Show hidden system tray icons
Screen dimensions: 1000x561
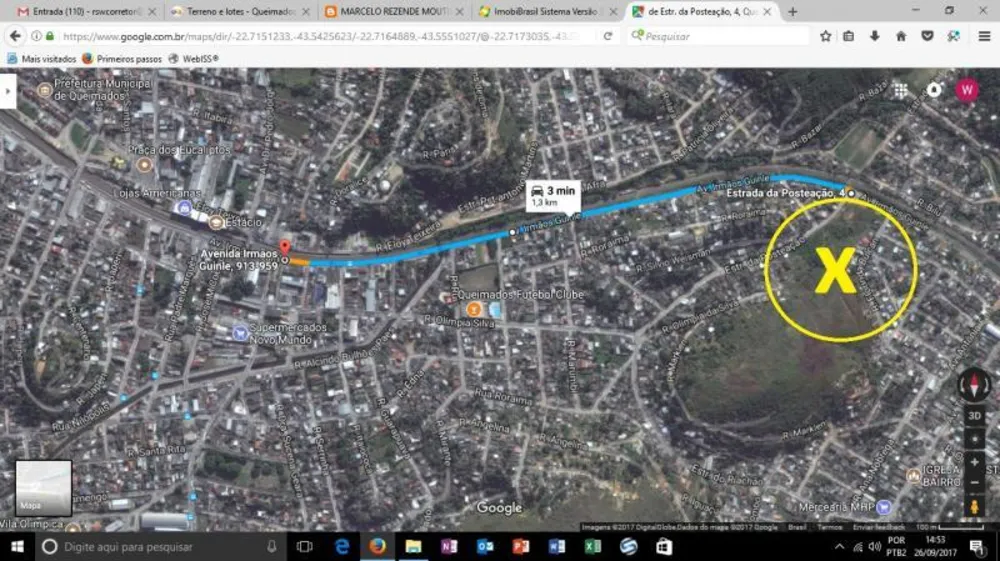(x=839, y=547)
